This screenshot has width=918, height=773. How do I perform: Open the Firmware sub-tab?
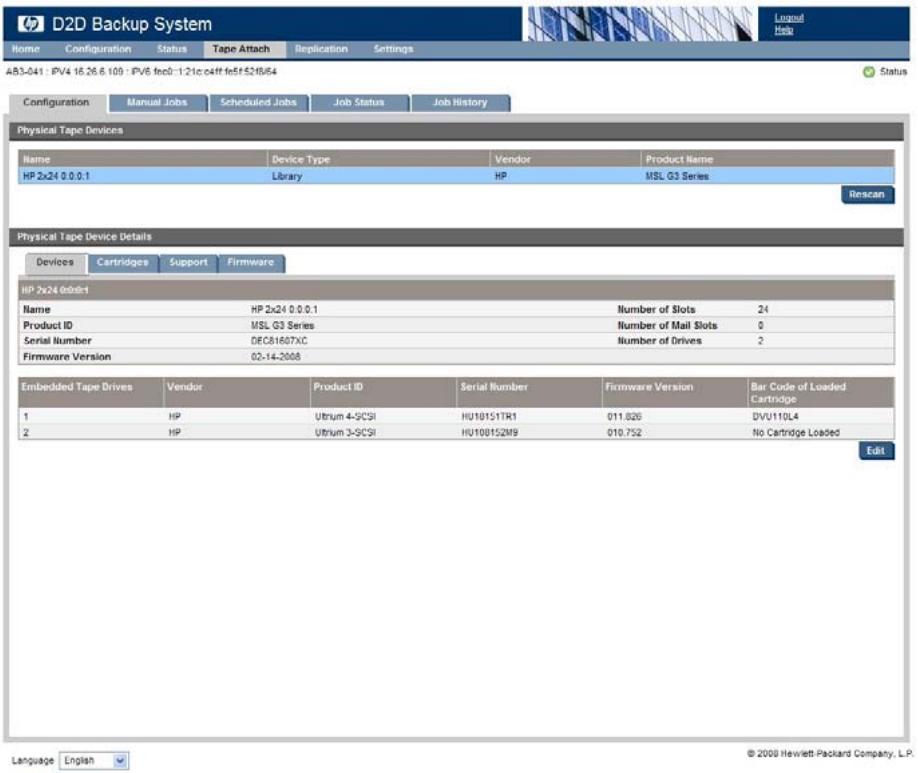[251, 262]
